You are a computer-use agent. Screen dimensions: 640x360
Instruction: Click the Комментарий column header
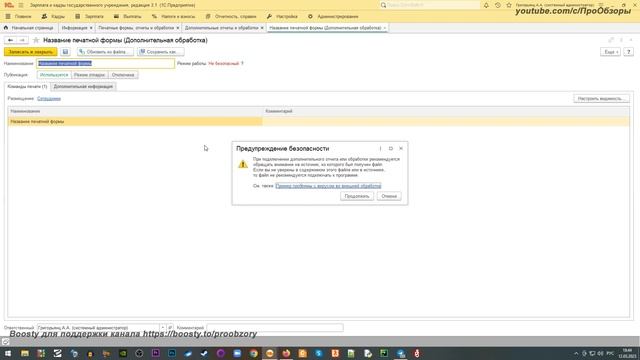point(446,111)
